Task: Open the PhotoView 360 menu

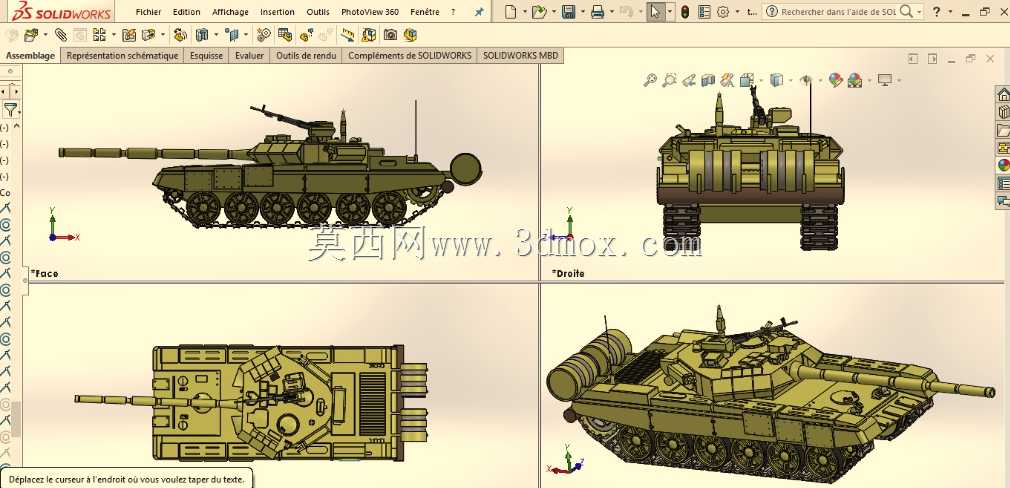Action: (x=370, y=12)
